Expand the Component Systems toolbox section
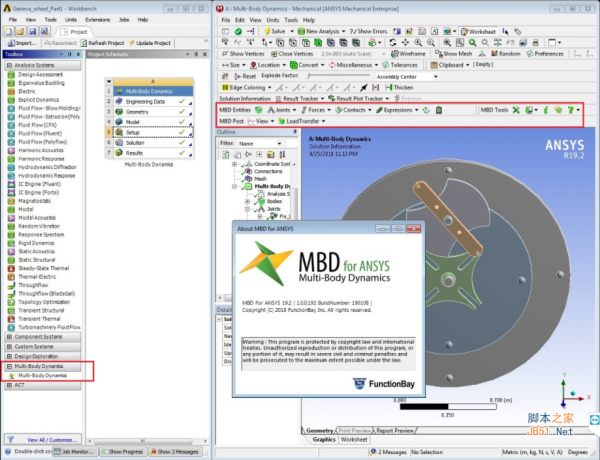Image resolution: width=600 pixels, height=460 pixels. [40, 339]
